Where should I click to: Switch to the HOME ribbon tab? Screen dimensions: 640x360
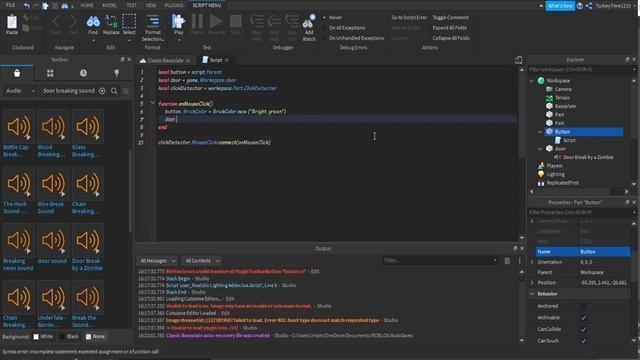(87, 5)
